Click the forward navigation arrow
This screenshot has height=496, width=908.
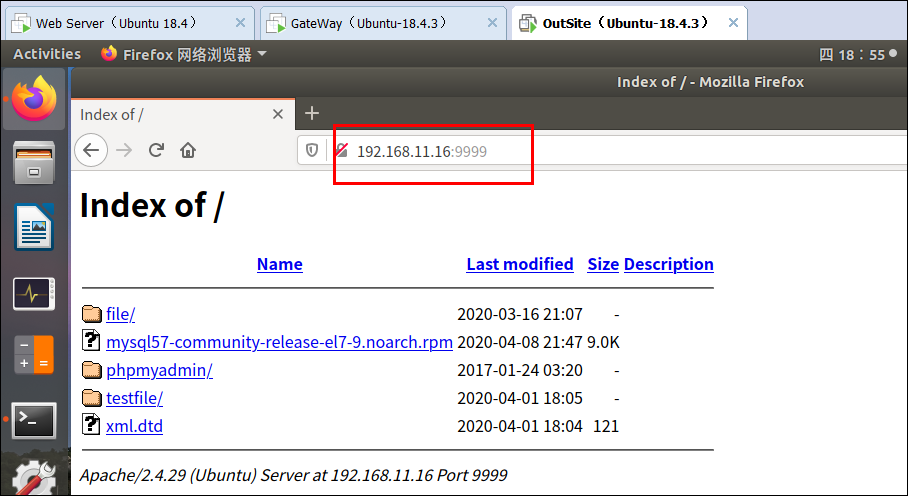click(124, 150)
